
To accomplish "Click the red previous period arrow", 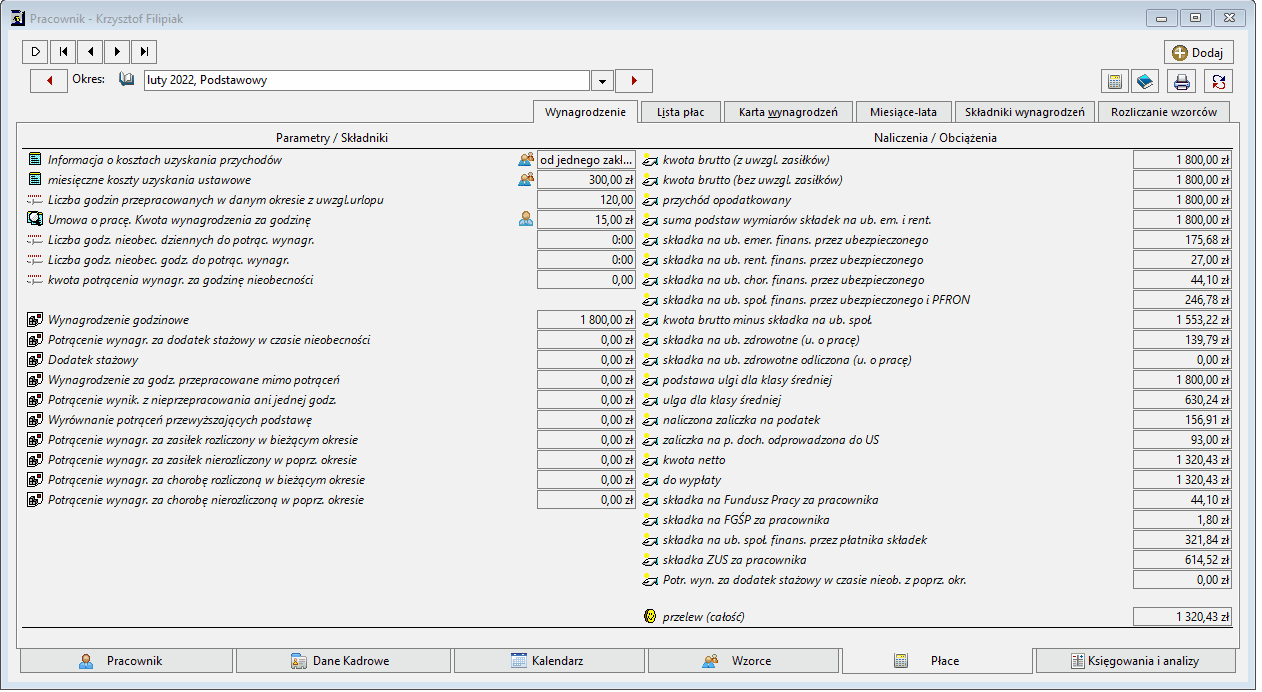I will (49, 81).
